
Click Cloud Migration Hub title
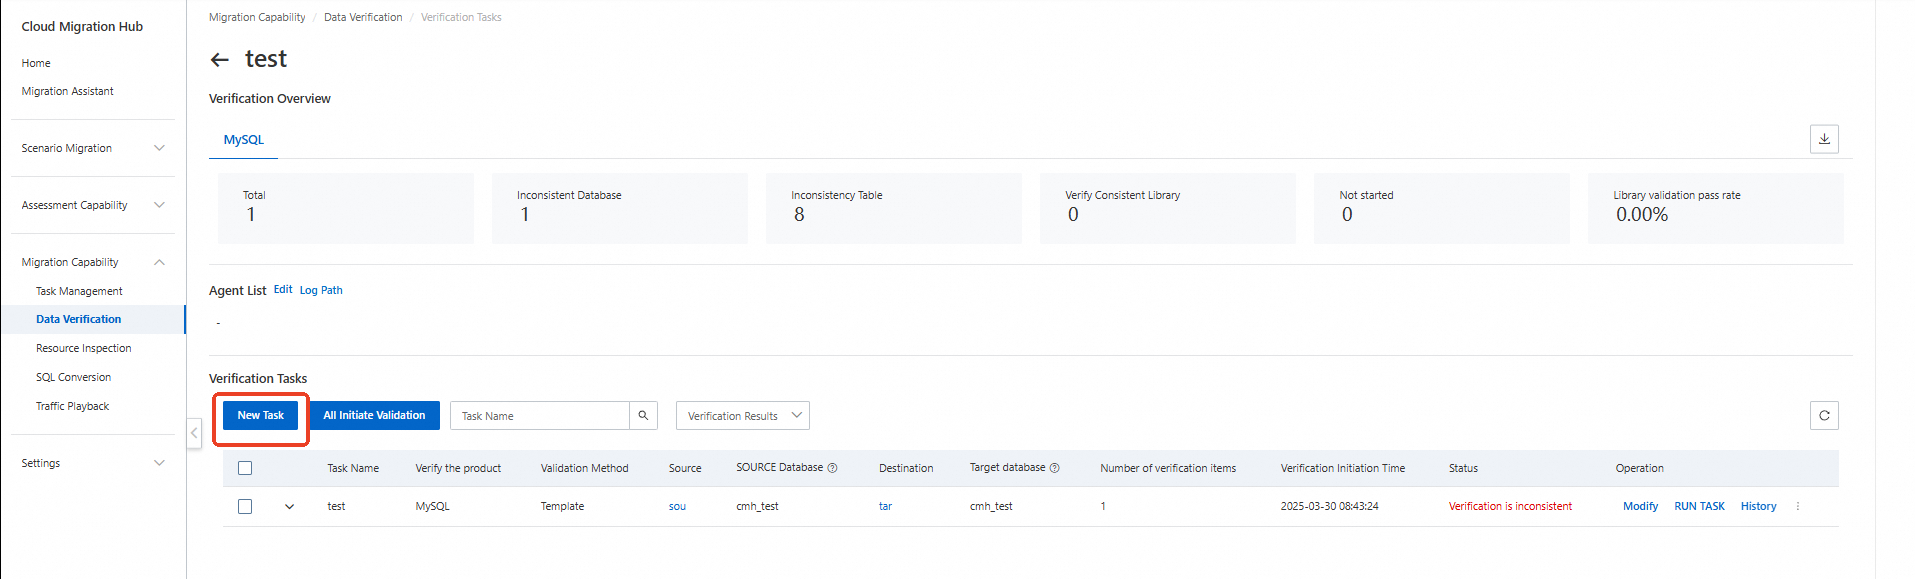[x=82, y=27]
